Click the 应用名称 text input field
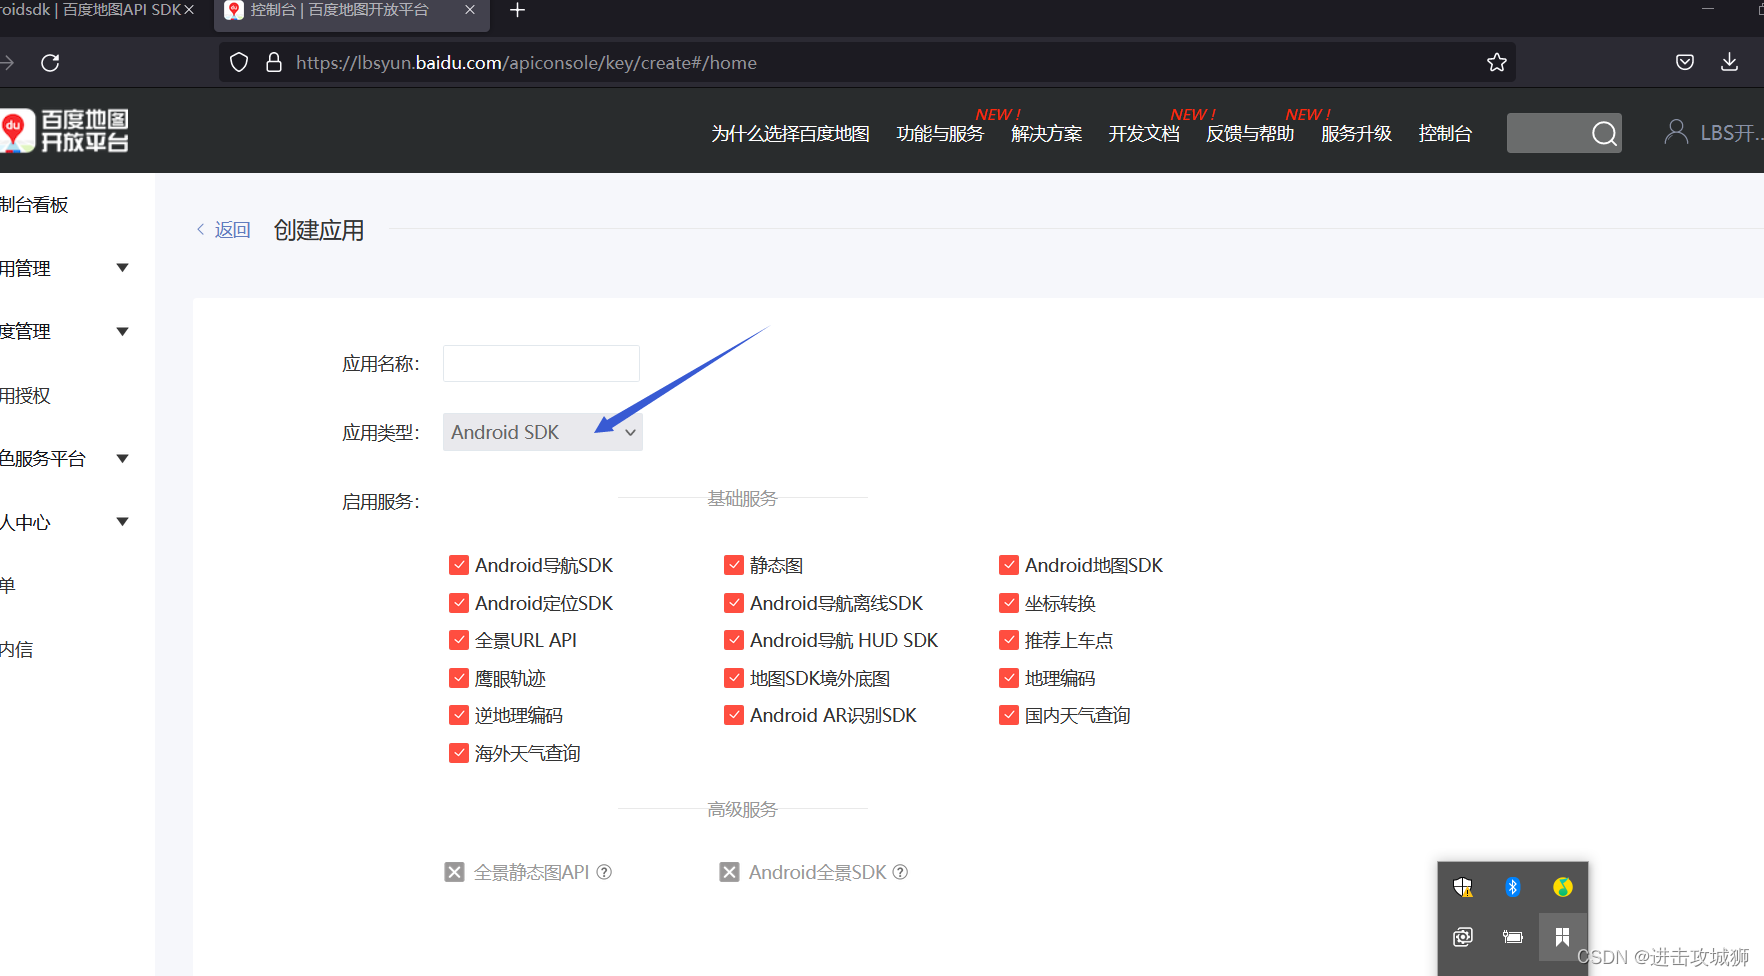The image size is (1764, 976). click(x=541, y=363)
